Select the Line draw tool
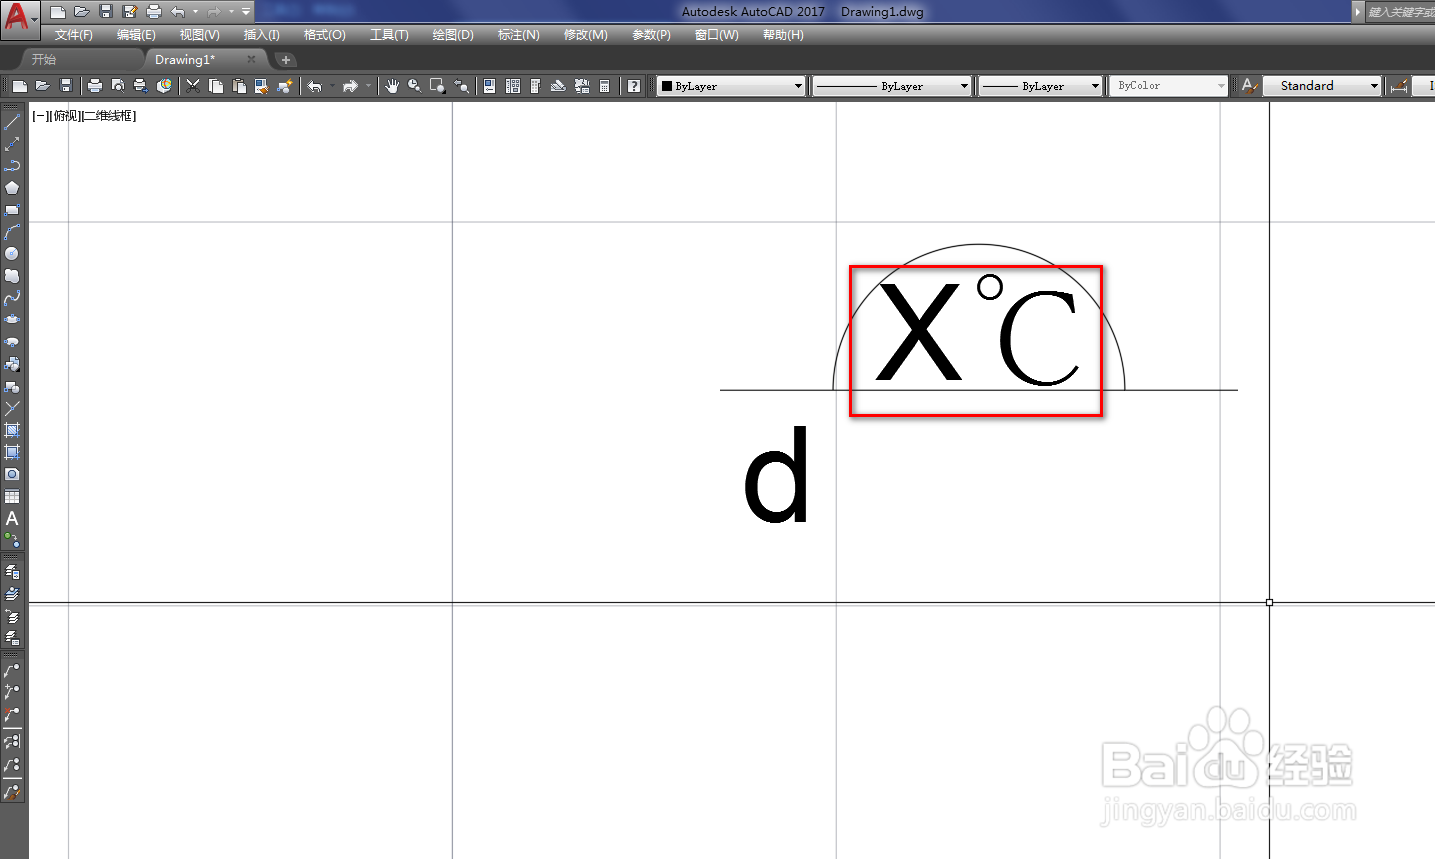The height and width of the screenshot is (859, 1435). click(12, 122)
